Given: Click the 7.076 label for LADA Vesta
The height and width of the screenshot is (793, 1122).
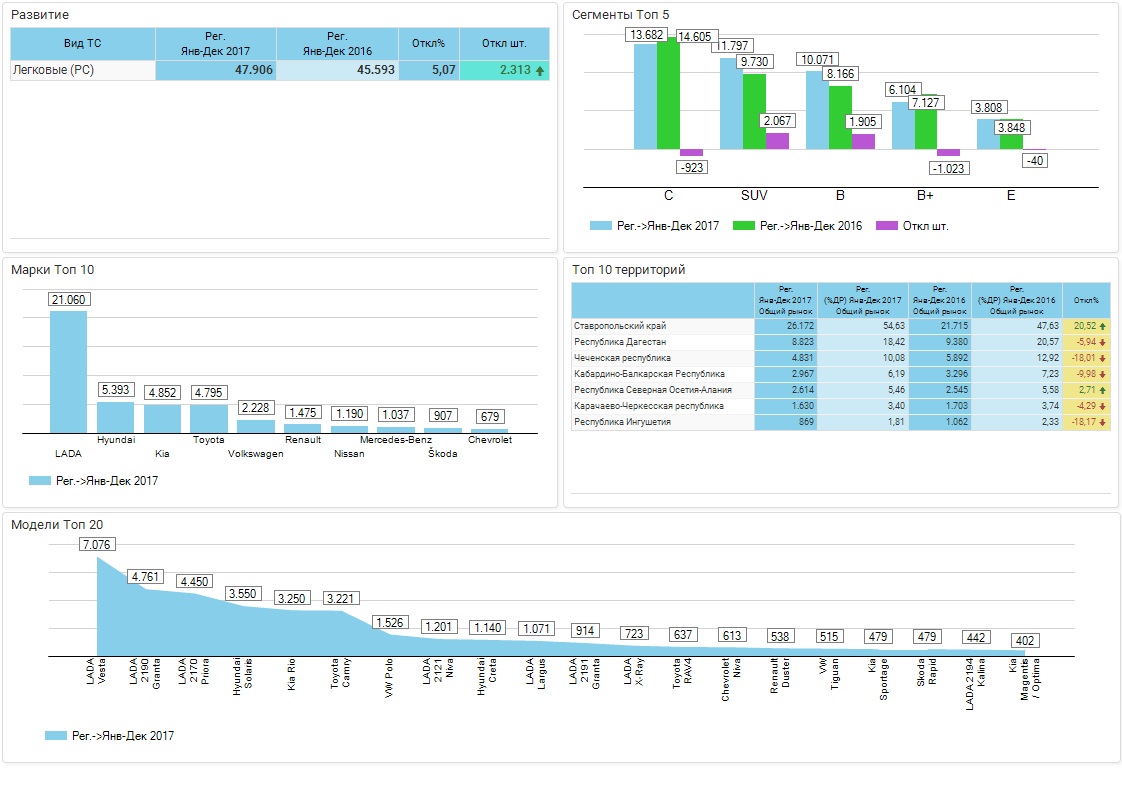Looking at the screenshot, I should tap(98, 544).
